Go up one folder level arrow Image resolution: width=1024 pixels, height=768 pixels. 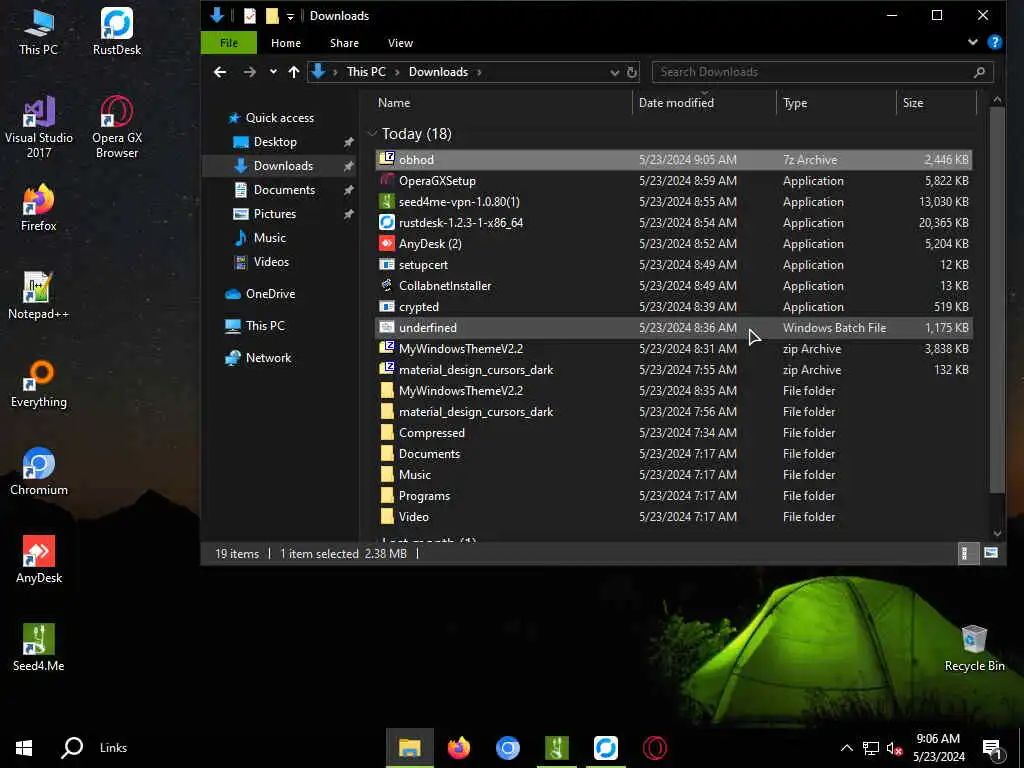(294, 72)
